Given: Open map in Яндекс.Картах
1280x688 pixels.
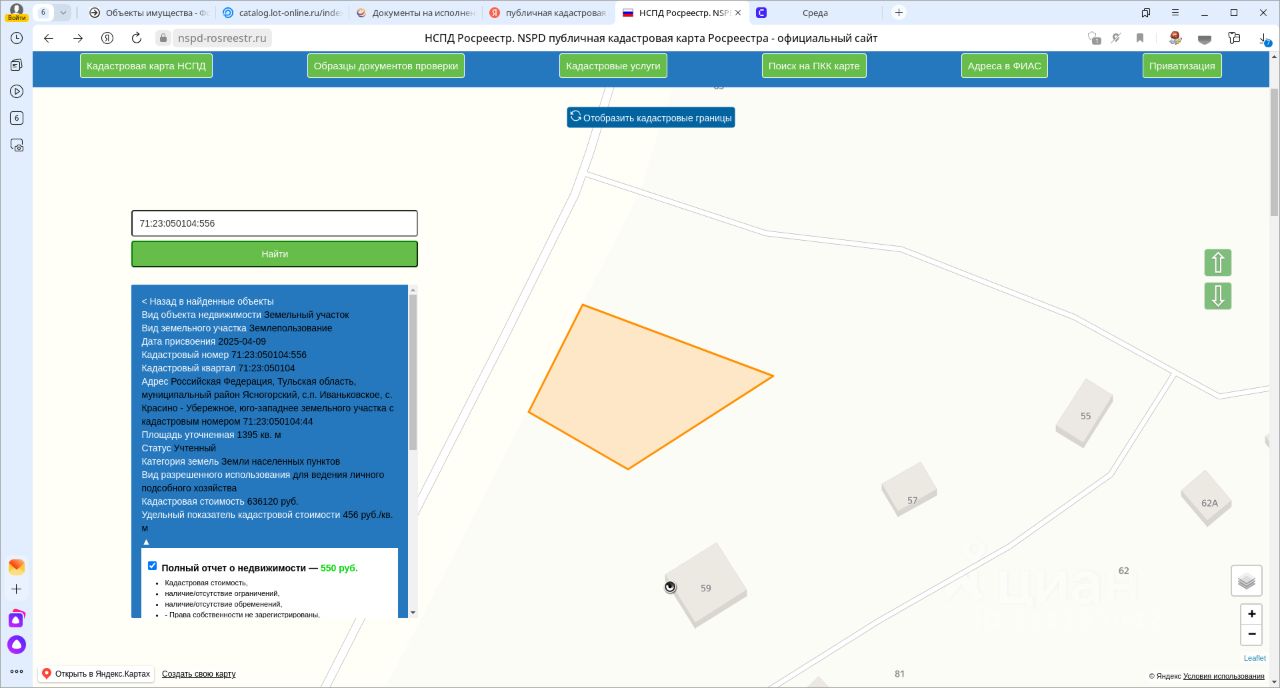Looking at the screenshot, I should [x=96, y=674].
